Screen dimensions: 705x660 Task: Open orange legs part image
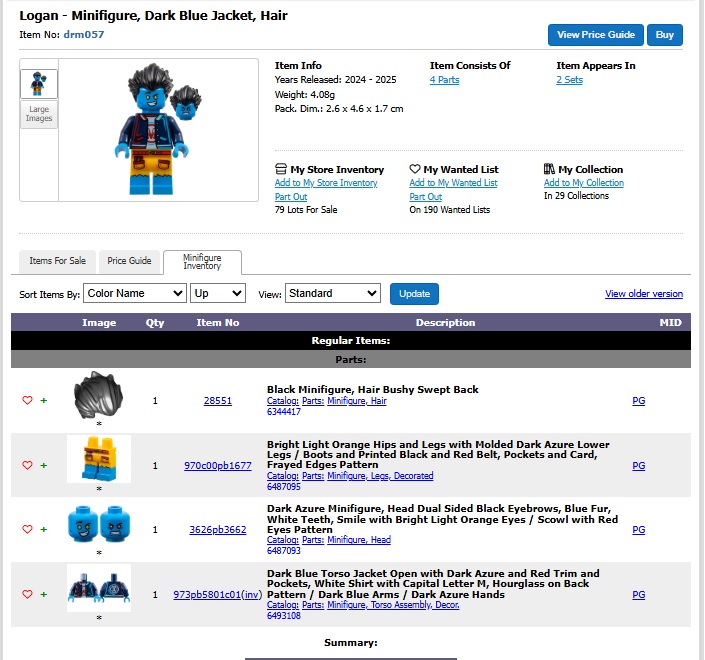point(99,459)
